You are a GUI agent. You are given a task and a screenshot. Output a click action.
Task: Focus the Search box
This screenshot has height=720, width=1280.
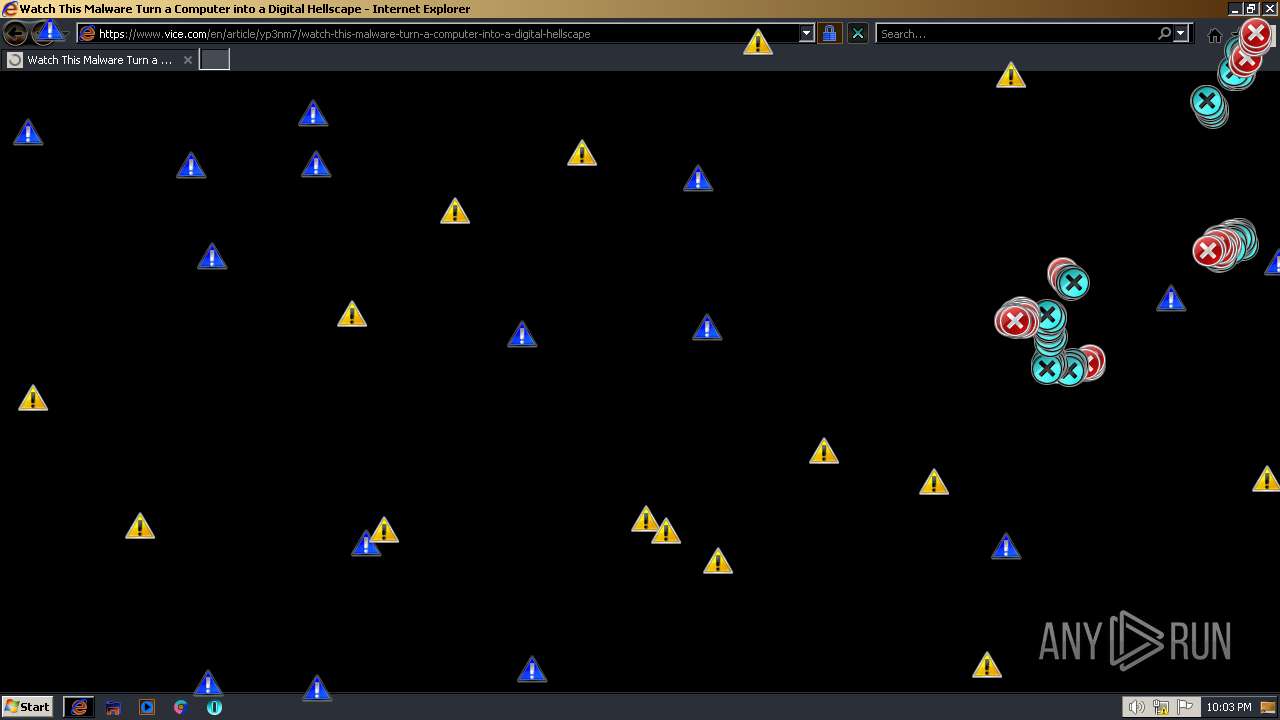(1016, 34)
